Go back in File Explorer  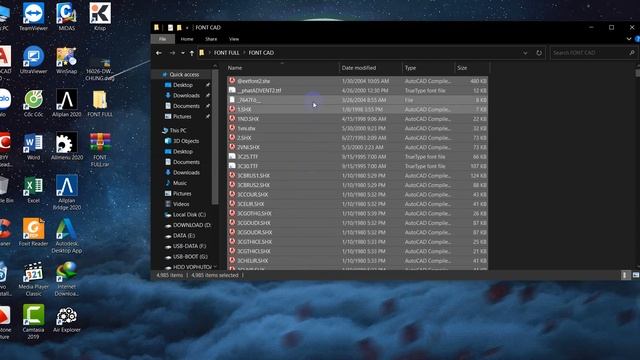159,53
